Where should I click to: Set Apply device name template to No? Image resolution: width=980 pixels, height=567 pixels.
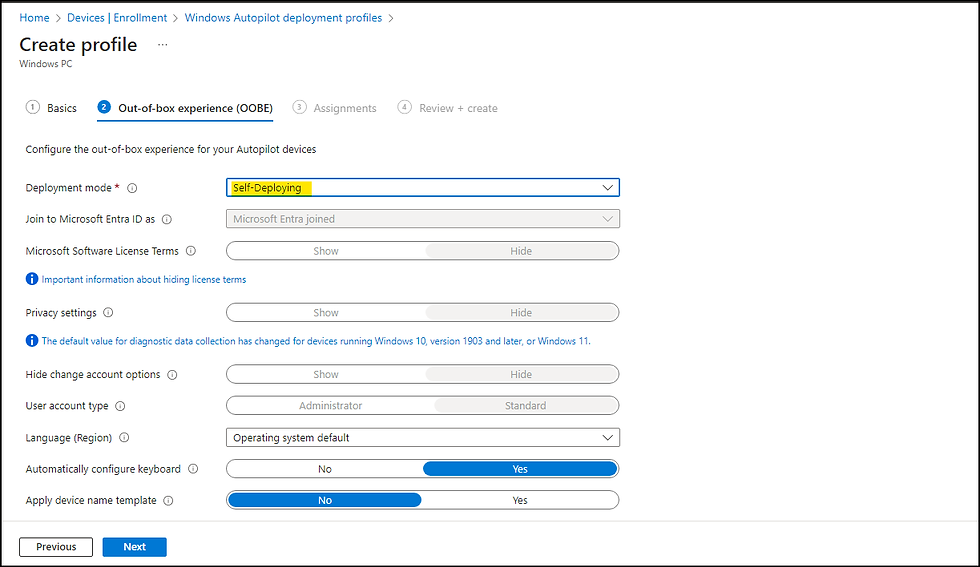[324, 500]
